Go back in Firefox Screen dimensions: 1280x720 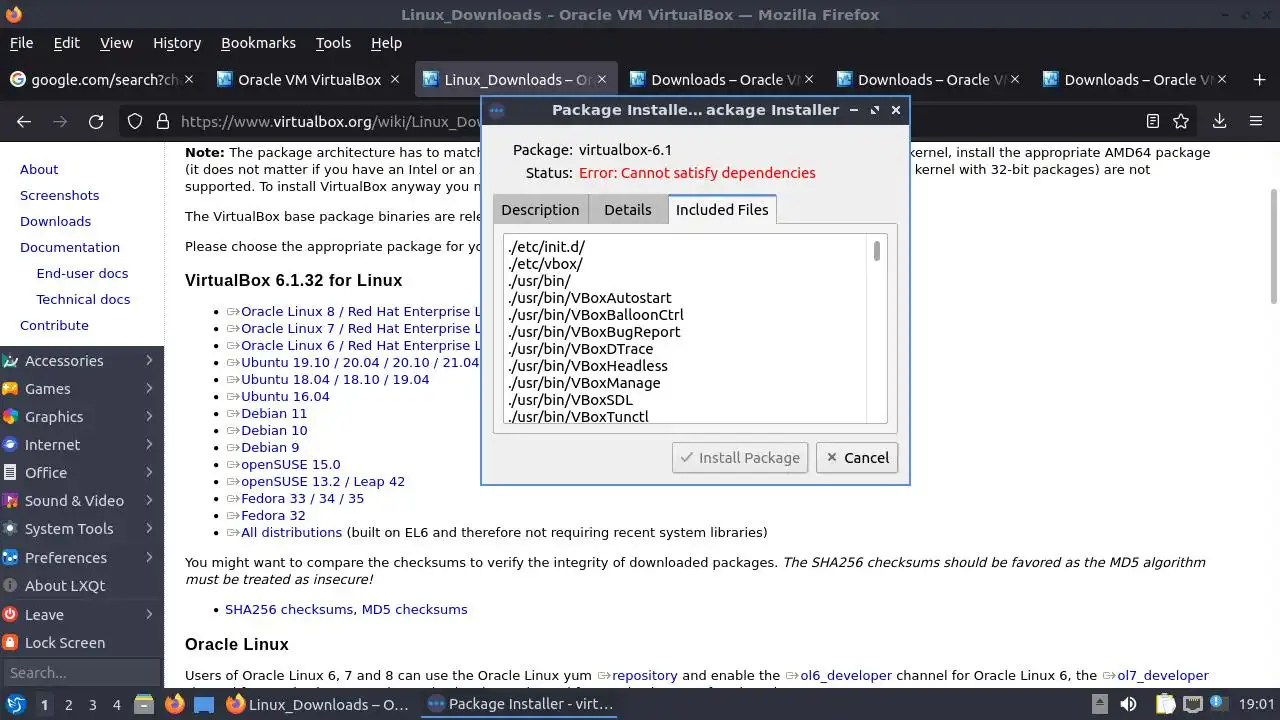point(24,121)
